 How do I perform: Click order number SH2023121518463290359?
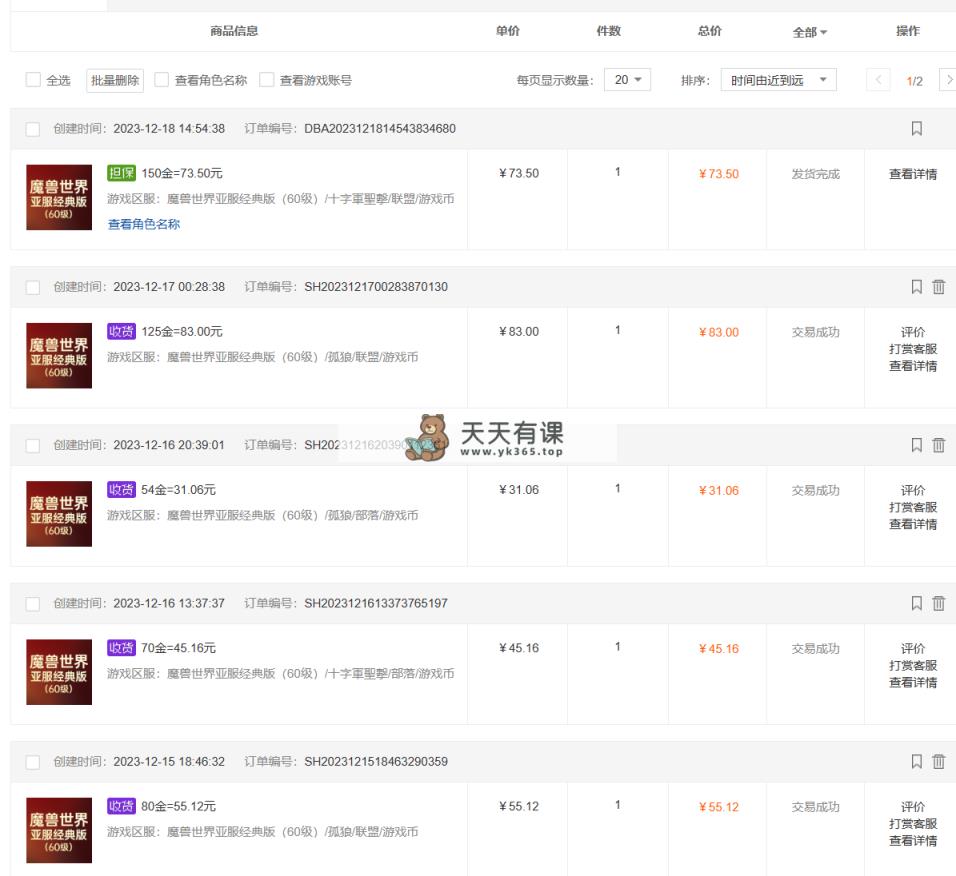tap(376, 761)
